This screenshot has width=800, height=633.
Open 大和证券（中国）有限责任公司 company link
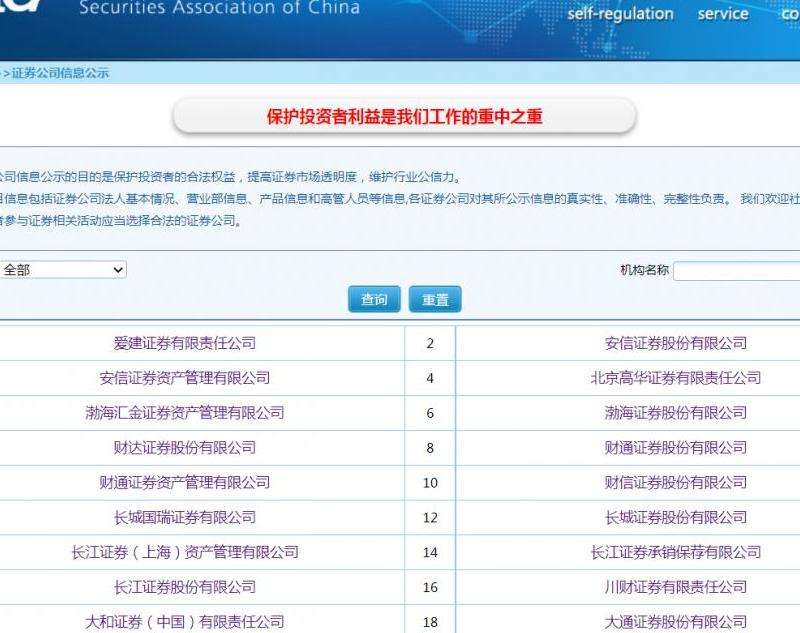(185, 622)
